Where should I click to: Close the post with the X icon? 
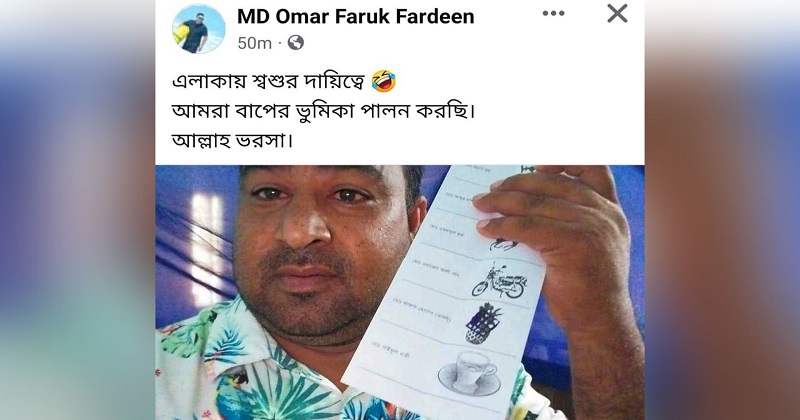[x=617, y=13]
